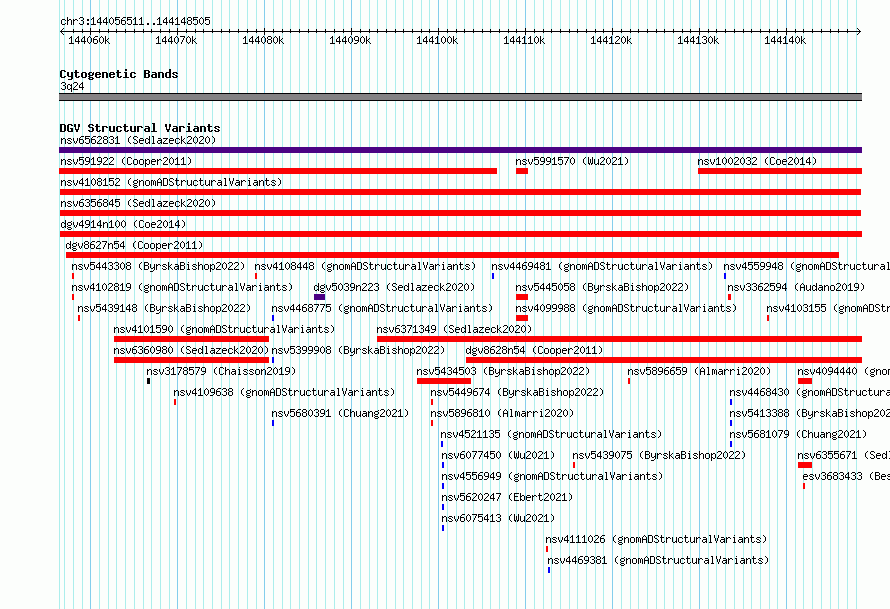Open nsv6371349 (Sedlazeck2020) label
The width and height of the screenshot is (890, 609).
454,329
